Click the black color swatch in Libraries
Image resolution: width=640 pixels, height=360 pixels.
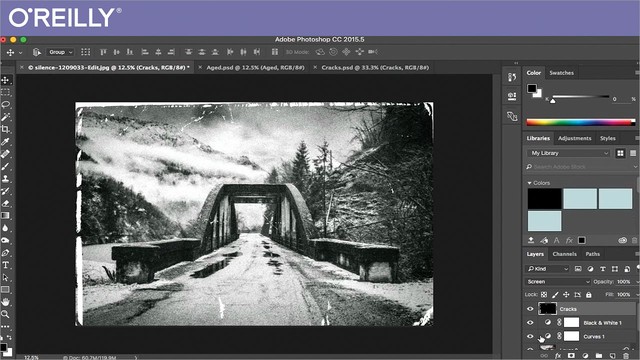(544, 199)
